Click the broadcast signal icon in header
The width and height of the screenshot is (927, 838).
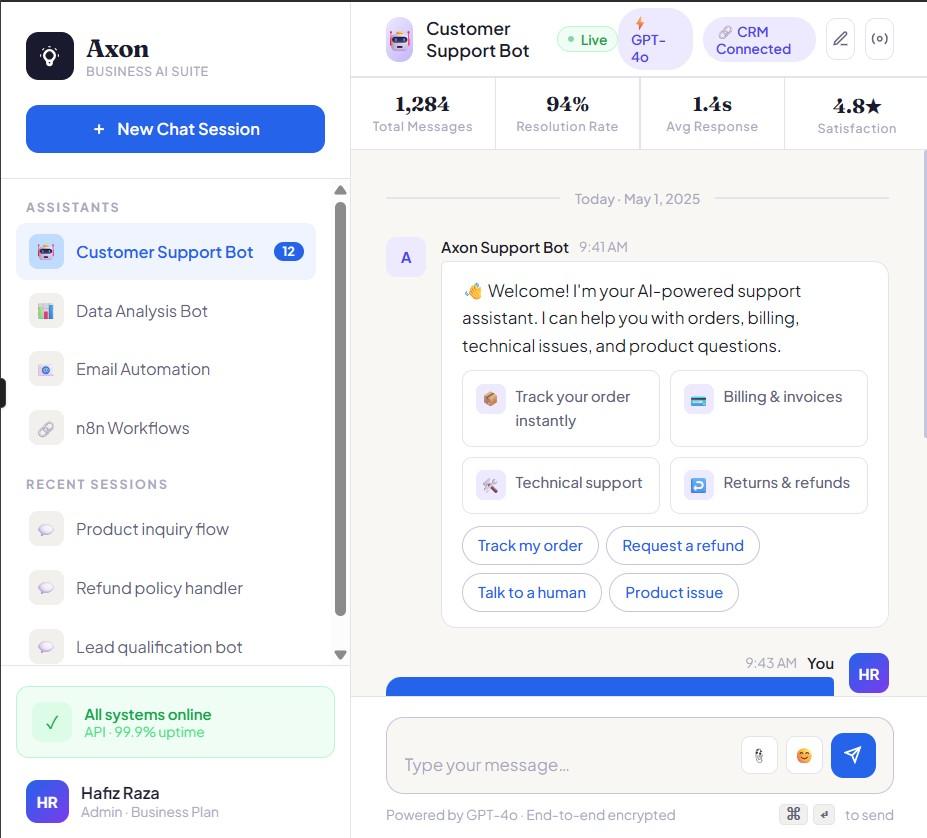(879, 39)
